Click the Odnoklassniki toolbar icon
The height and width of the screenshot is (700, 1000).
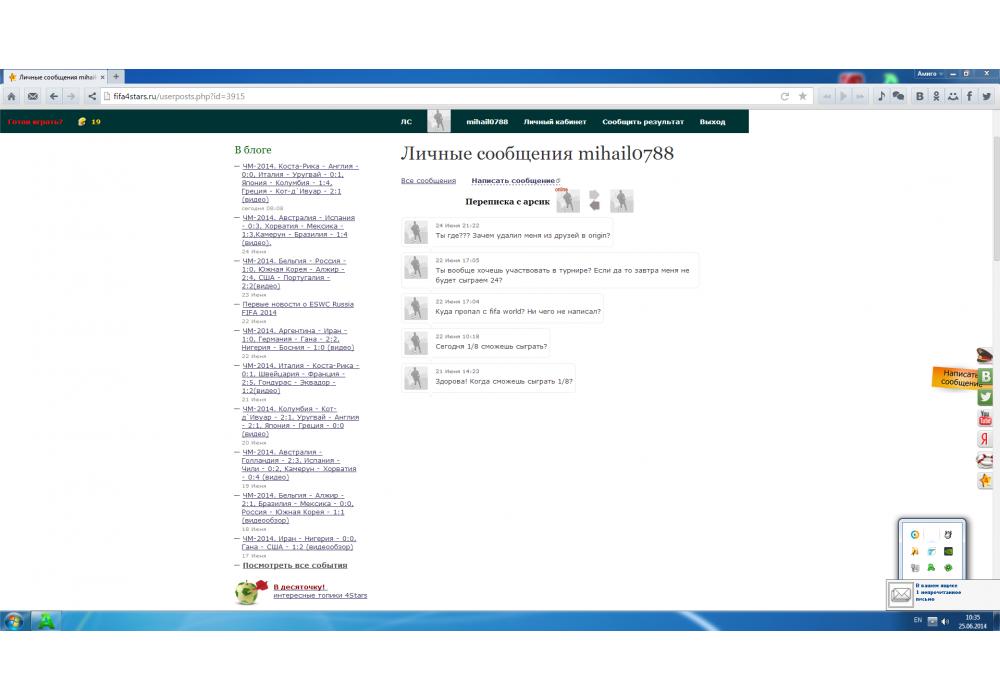click(936, 96)
